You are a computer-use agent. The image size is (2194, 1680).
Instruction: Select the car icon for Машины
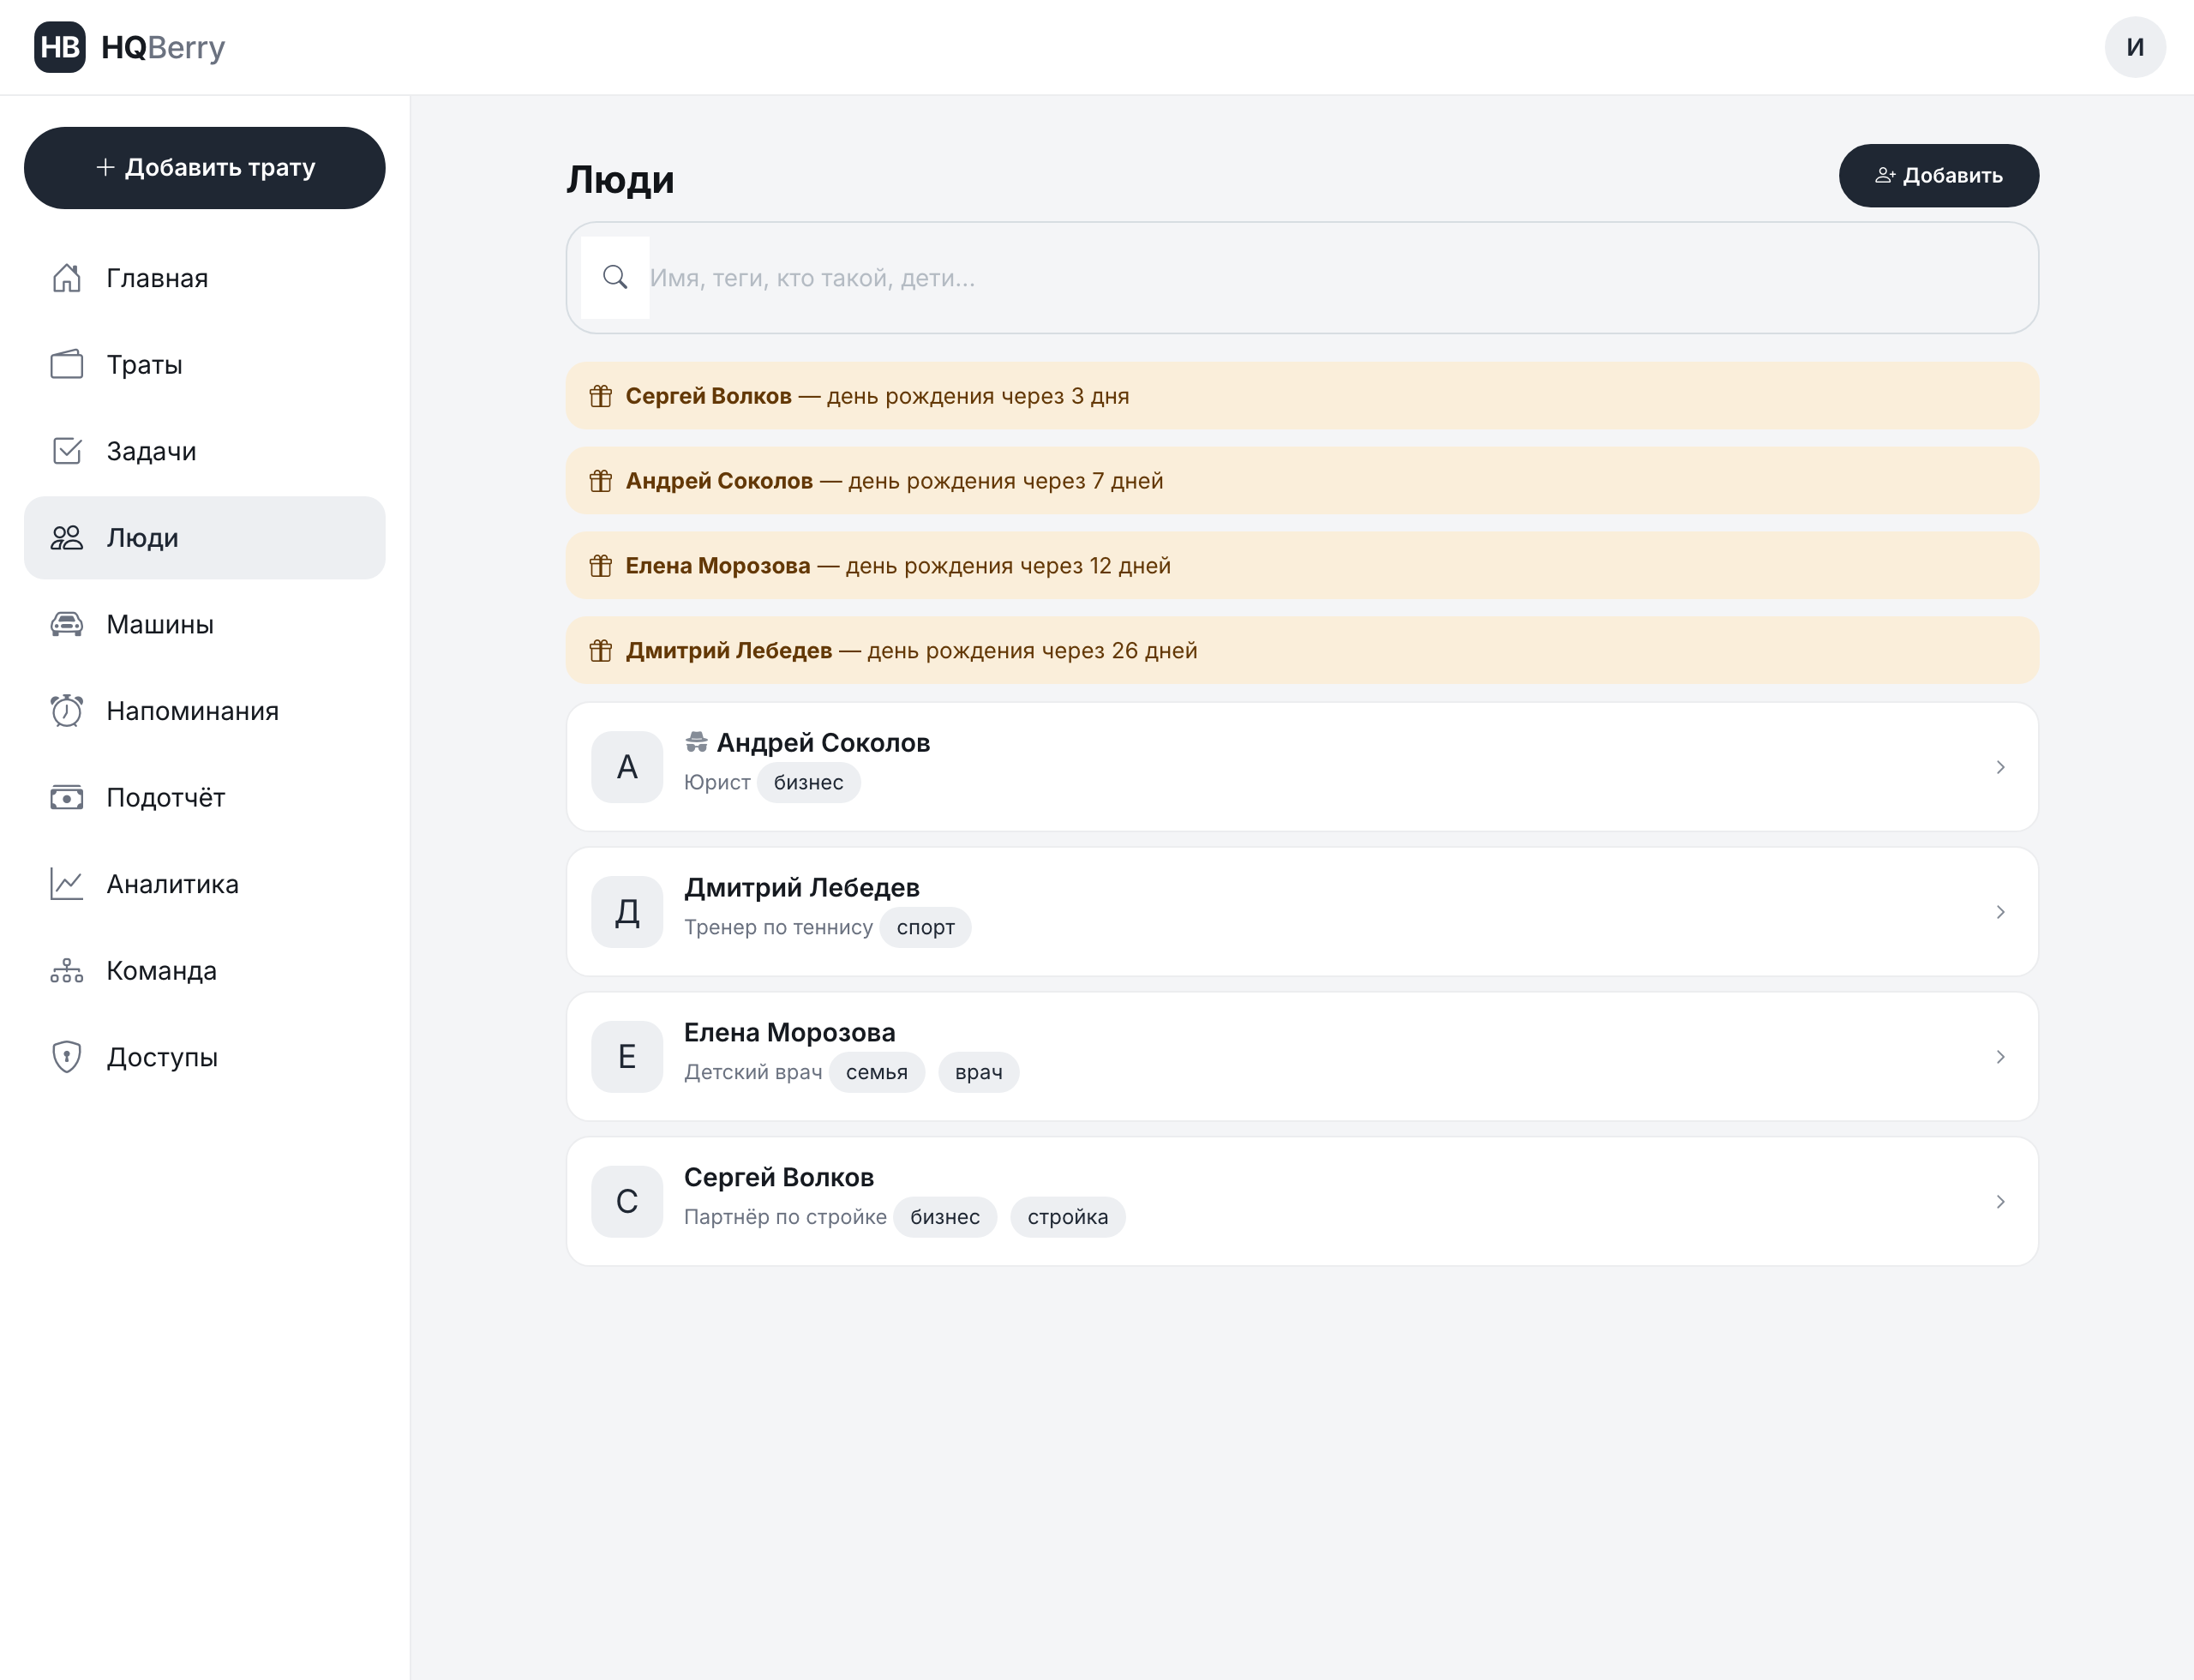(x=67, y=624)
